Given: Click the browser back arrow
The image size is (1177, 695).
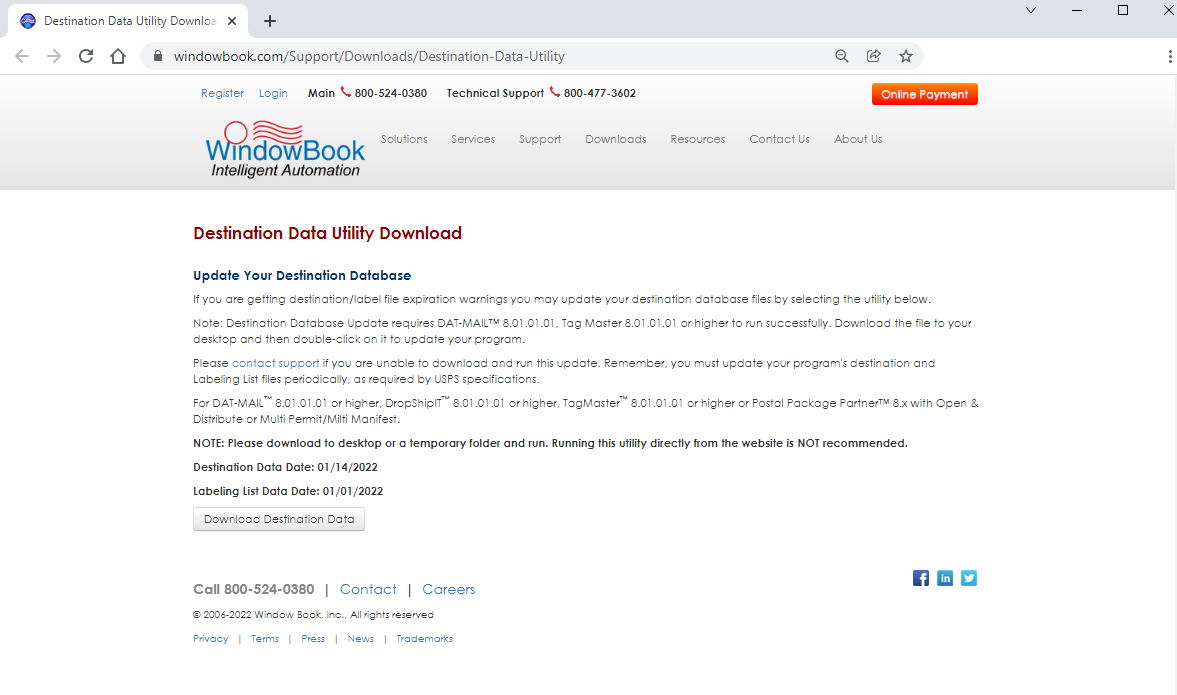Looking at the screenshot, I should tap(22, 56).
